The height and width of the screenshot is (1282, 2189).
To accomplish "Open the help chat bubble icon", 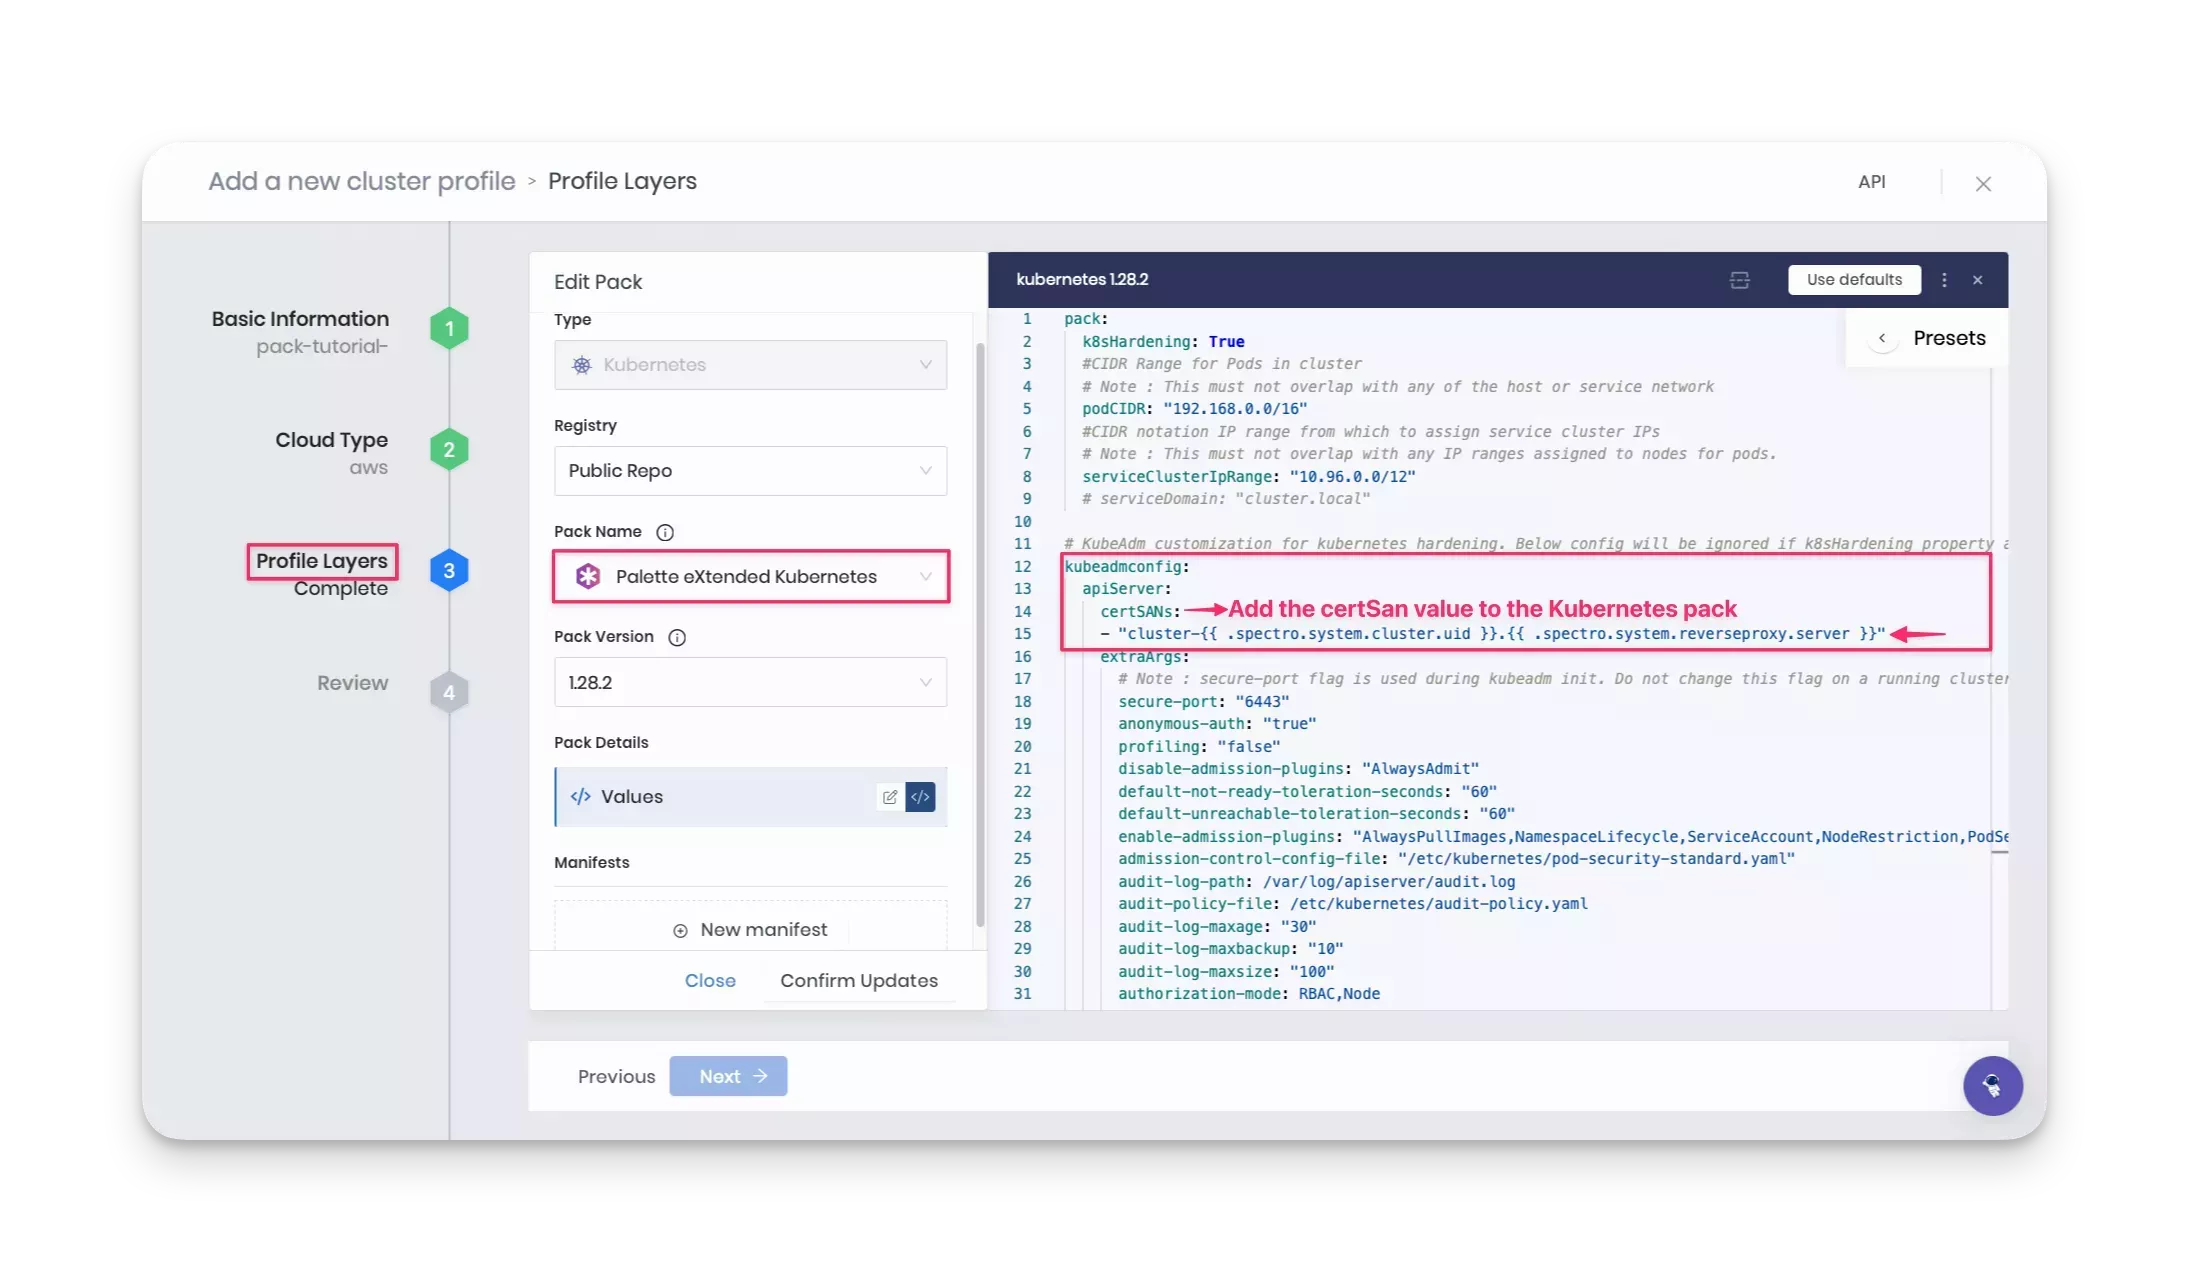I will tap(1992, 1085).
